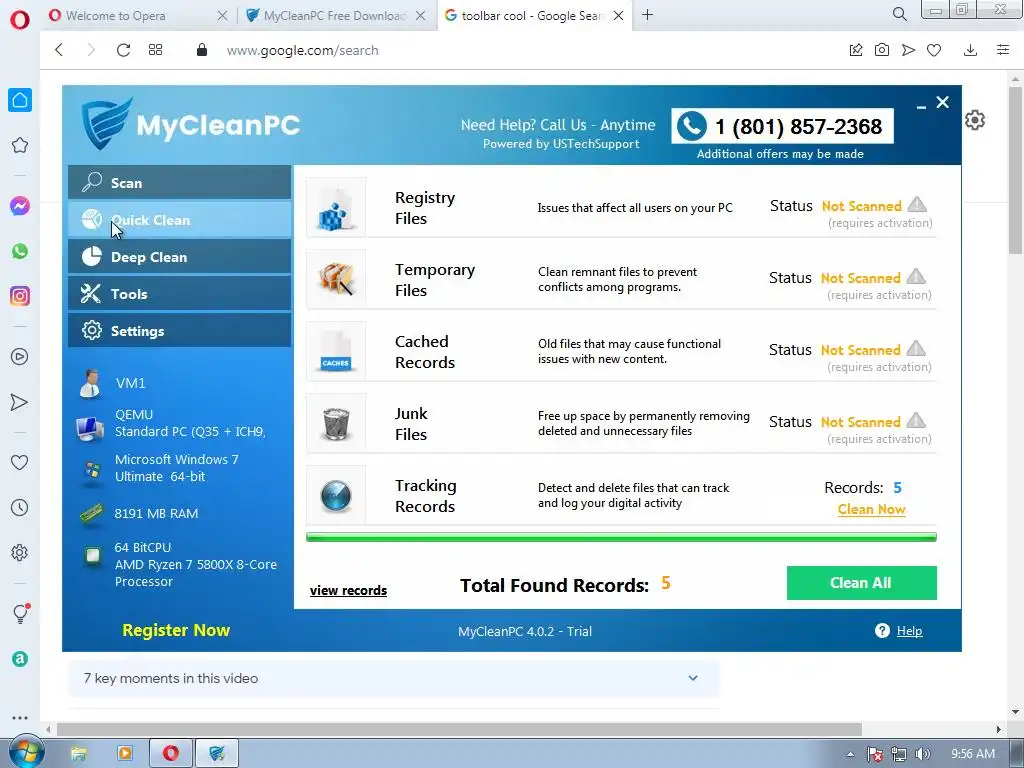Viewport: 1024px width, 768px height.
Task: Click the warning icon beside Registry Files status
Action: coord(917,204)
